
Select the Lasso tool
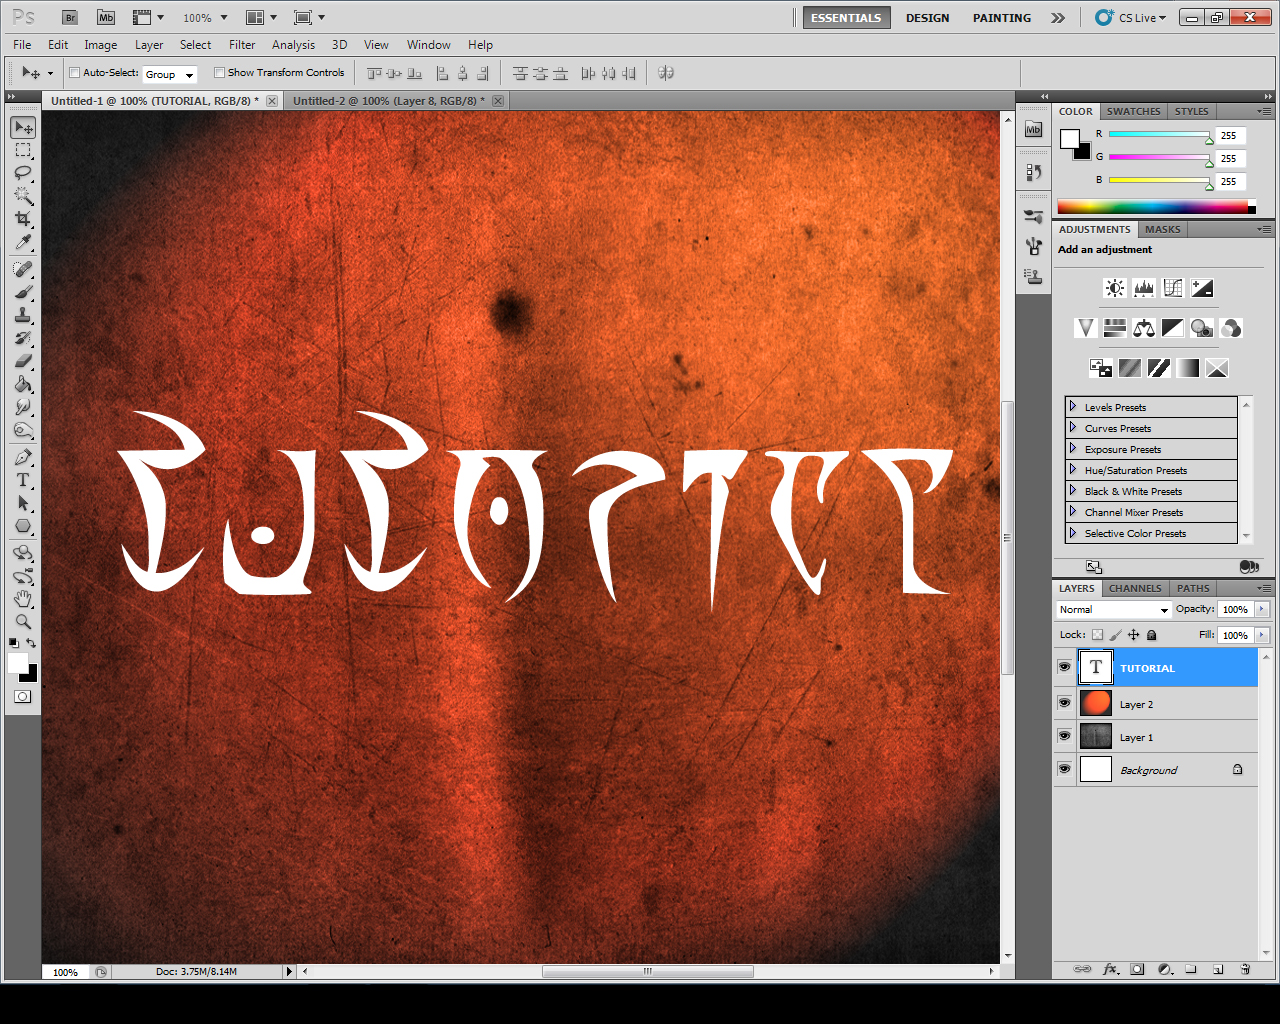22,173
